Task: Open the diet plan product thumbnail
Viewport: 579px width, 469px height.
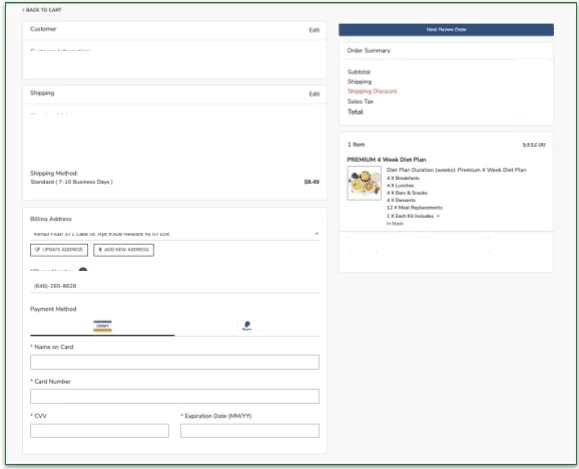Action: coord(364,183)
